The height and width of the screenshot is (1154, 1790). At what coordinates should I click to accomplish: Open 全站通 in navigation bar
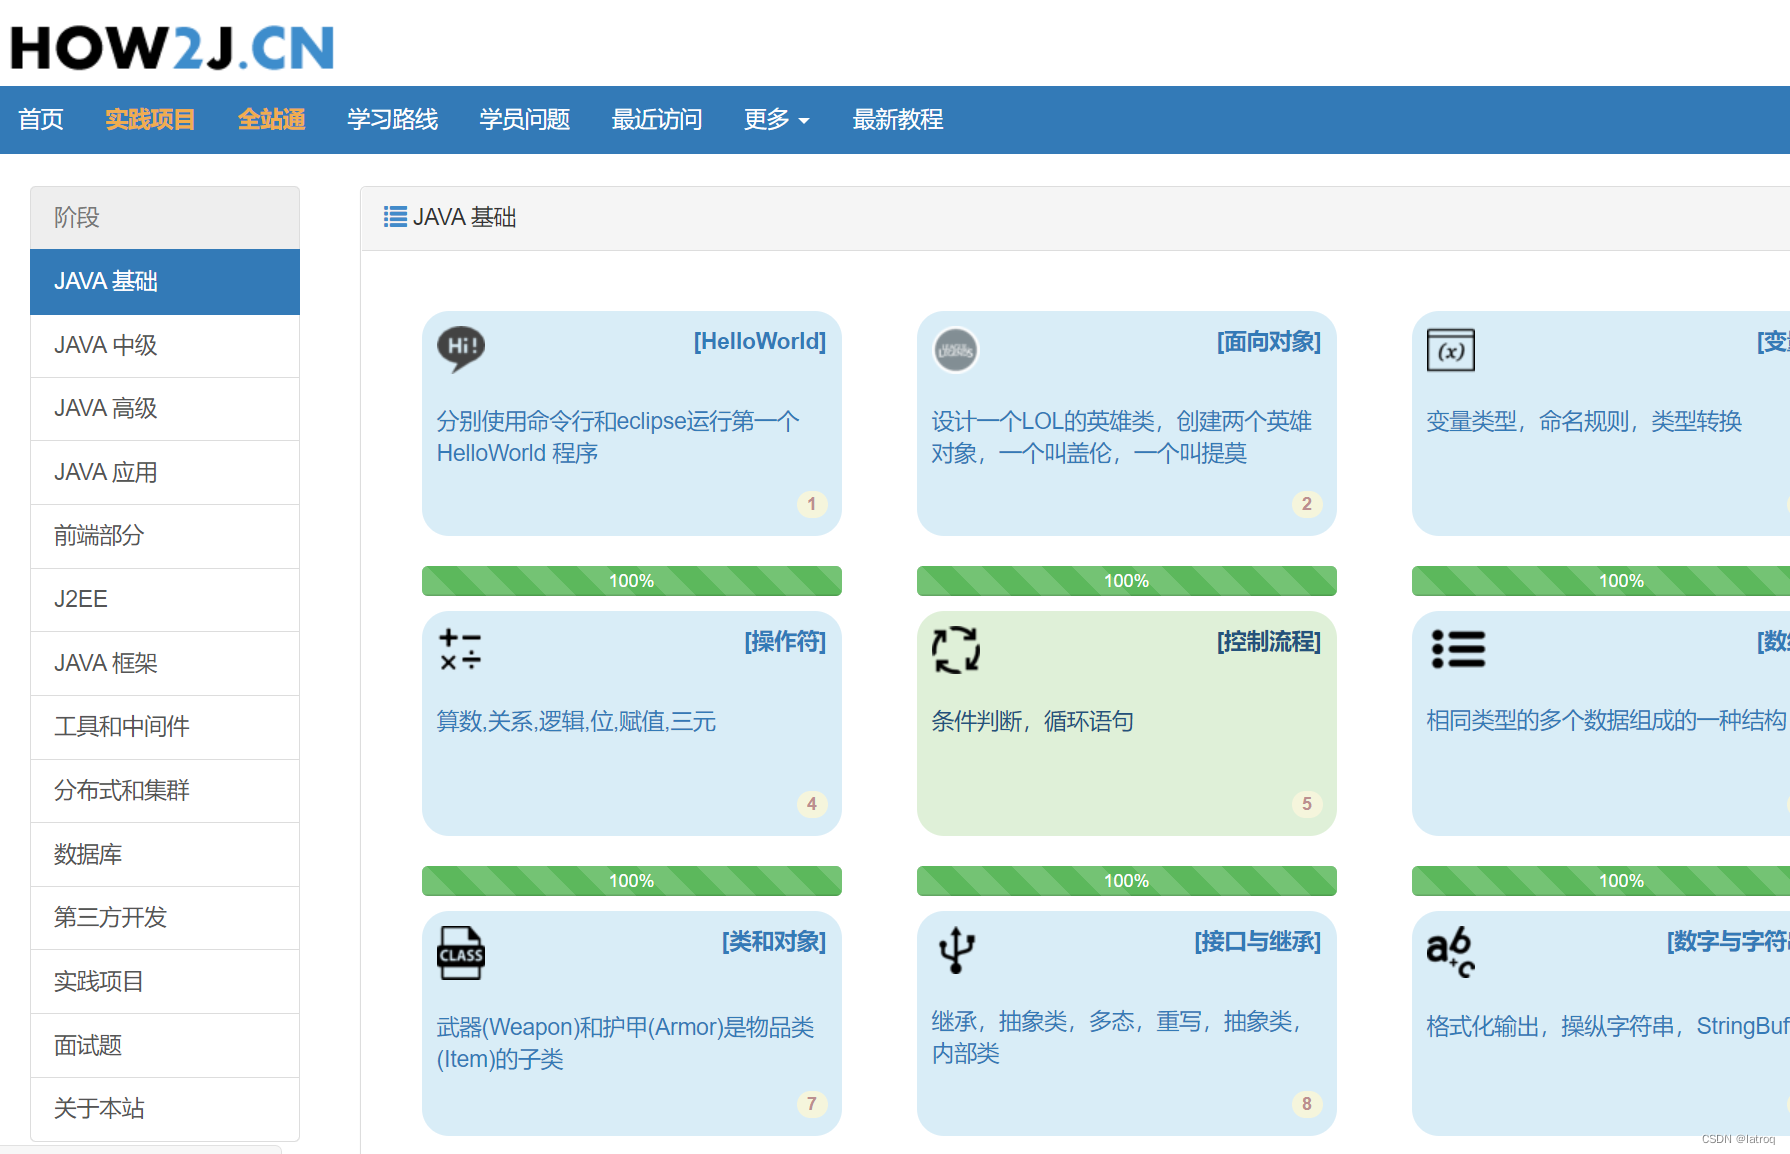point(271,120)
